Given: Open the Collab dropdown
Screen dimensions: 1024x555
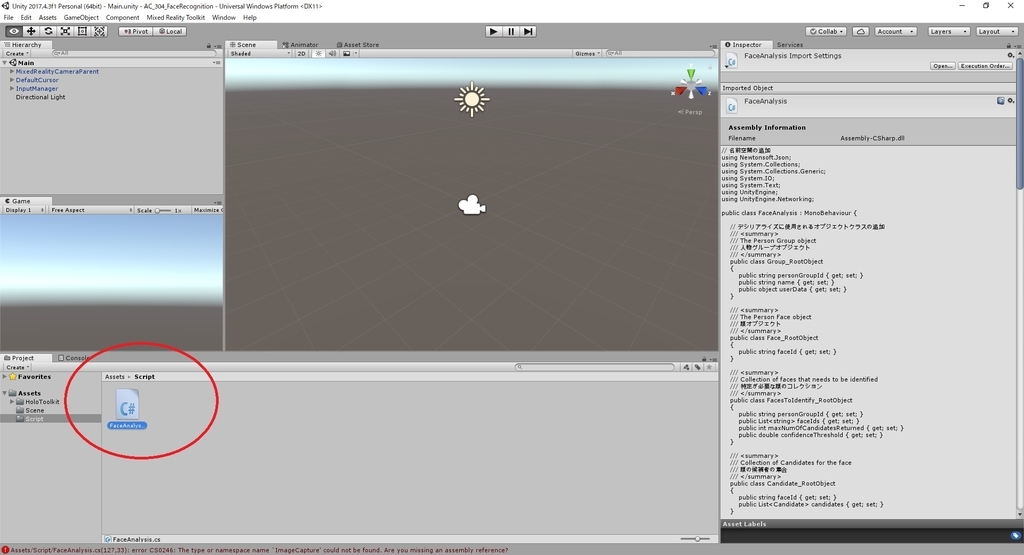Looking at the screenshot, I should coord(826,31).
